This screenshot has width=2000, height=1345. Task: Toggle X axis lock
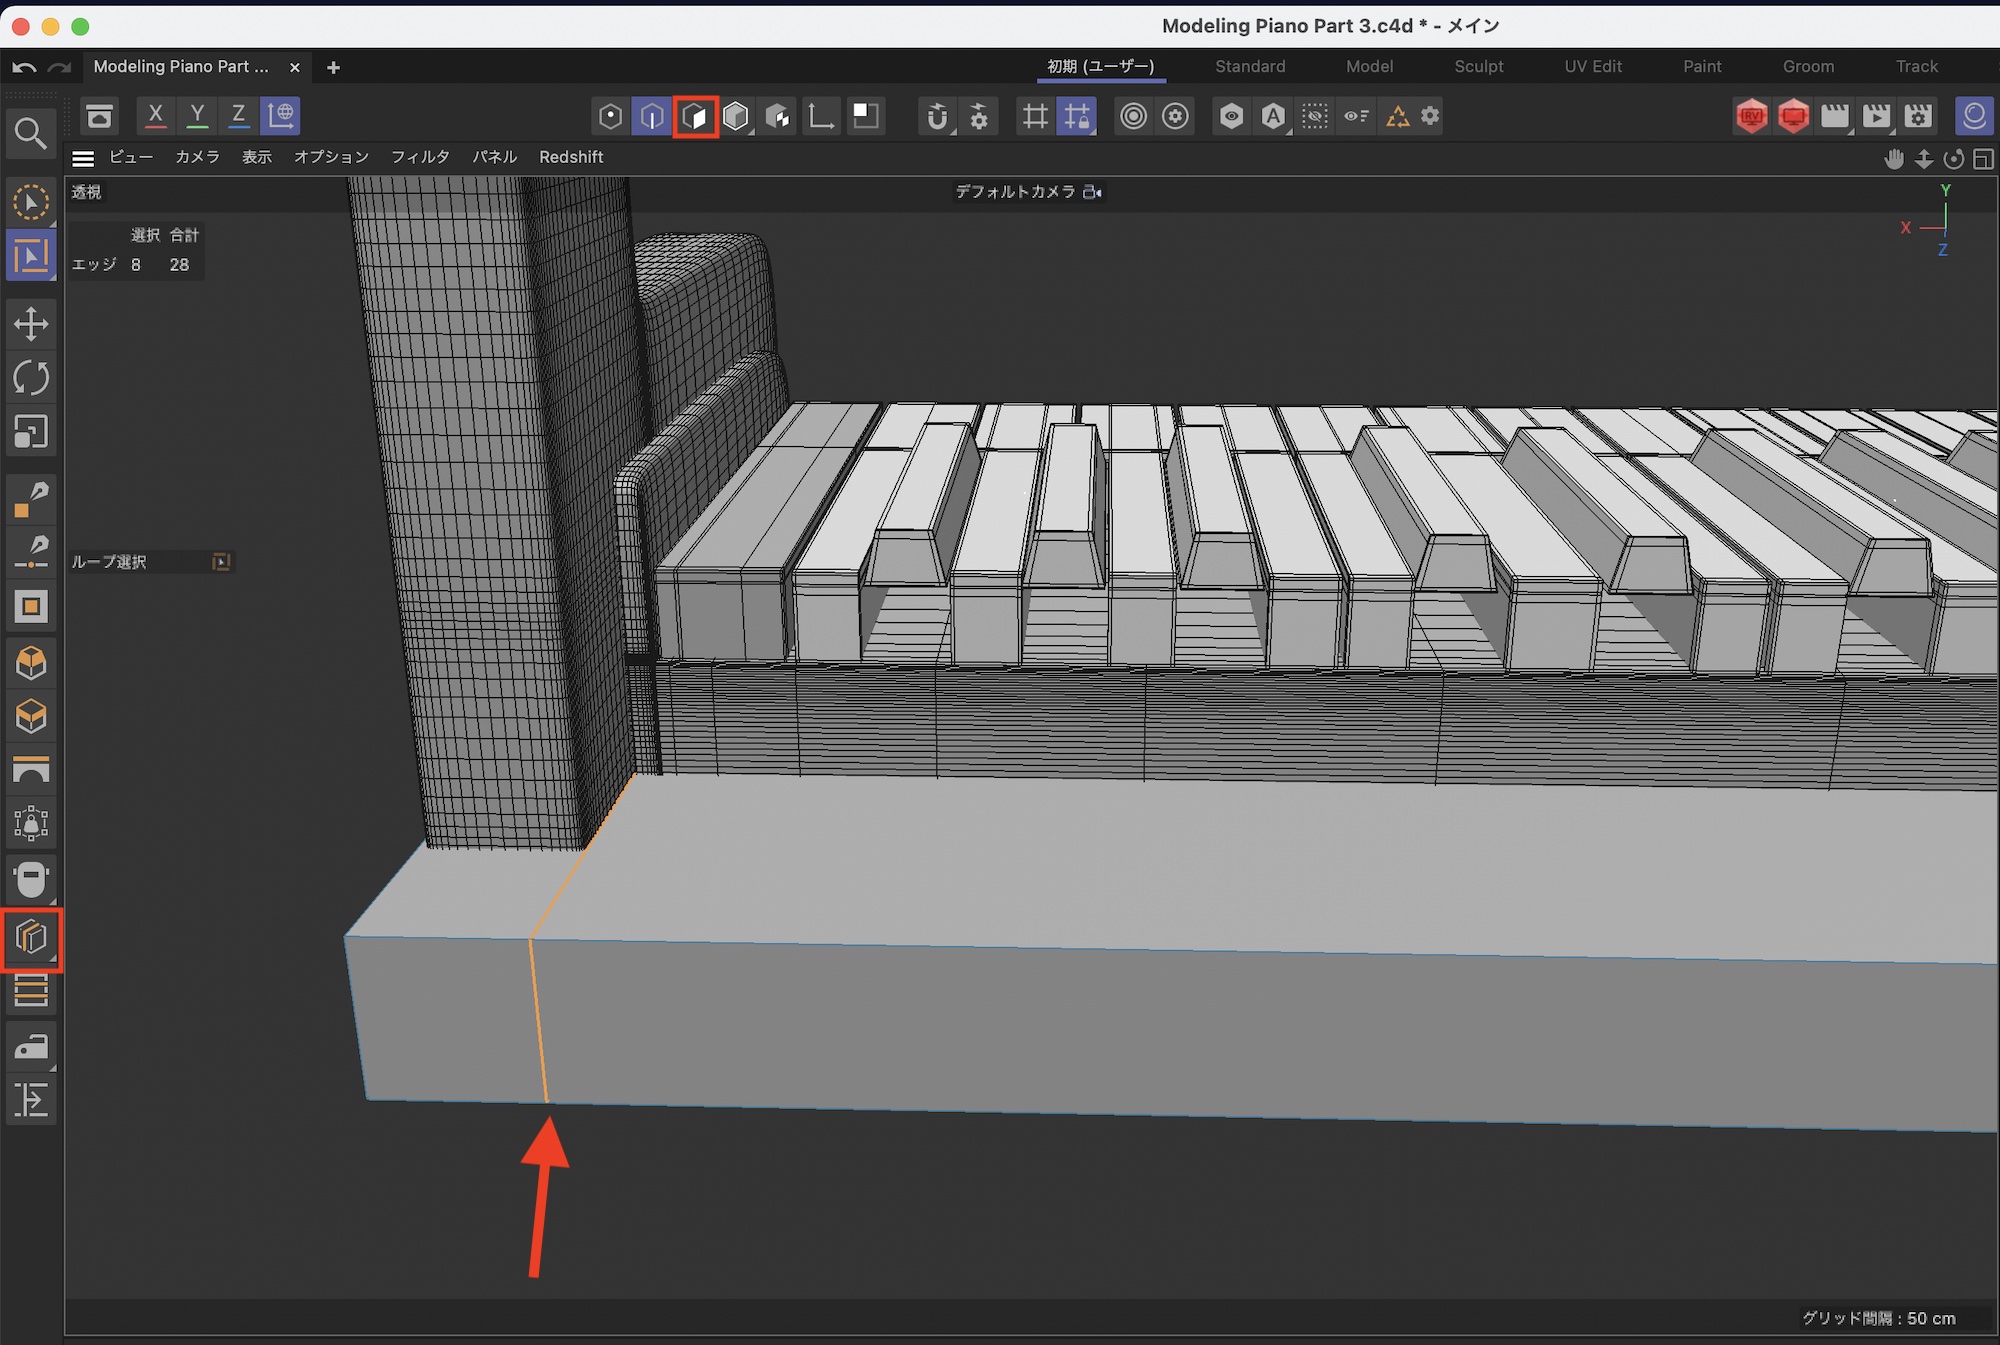[155, 115]
